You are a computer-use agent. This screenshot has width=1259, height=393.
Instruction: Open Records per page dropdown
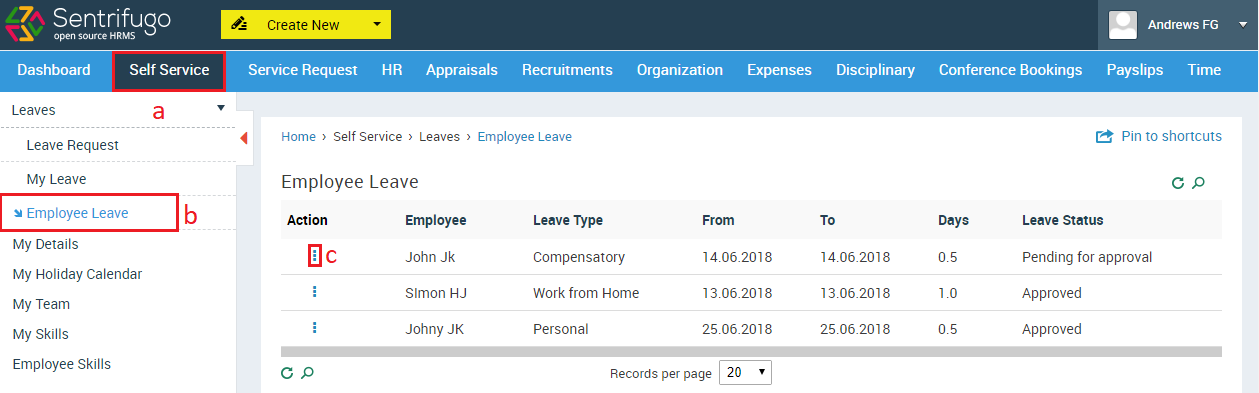point(745,373)
